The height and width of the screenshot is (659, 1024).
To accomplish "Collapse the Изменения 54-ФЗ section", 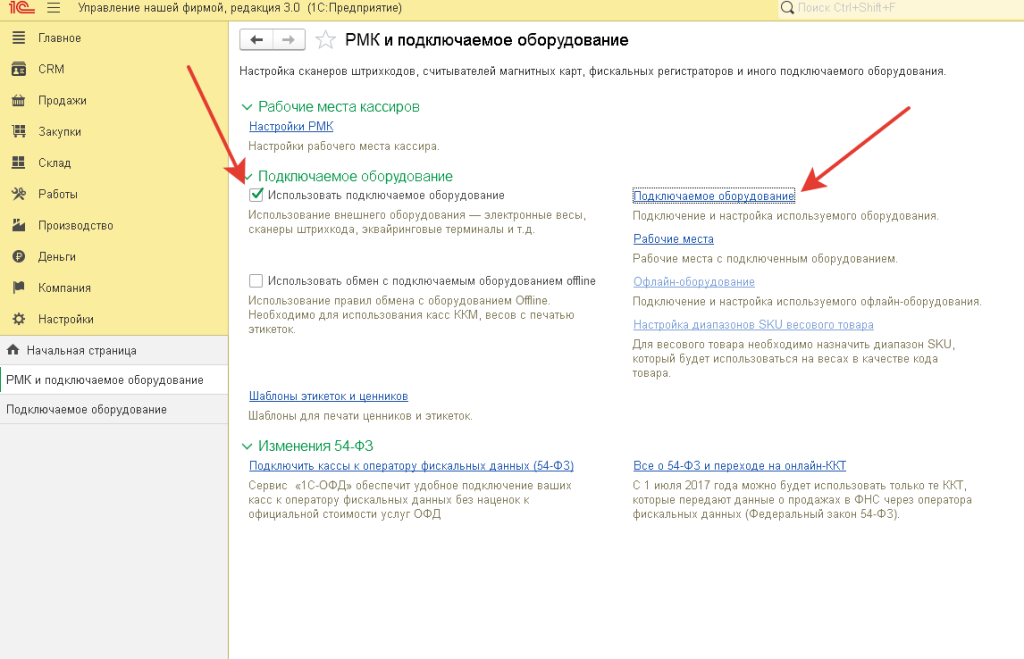I will [247, 446].
